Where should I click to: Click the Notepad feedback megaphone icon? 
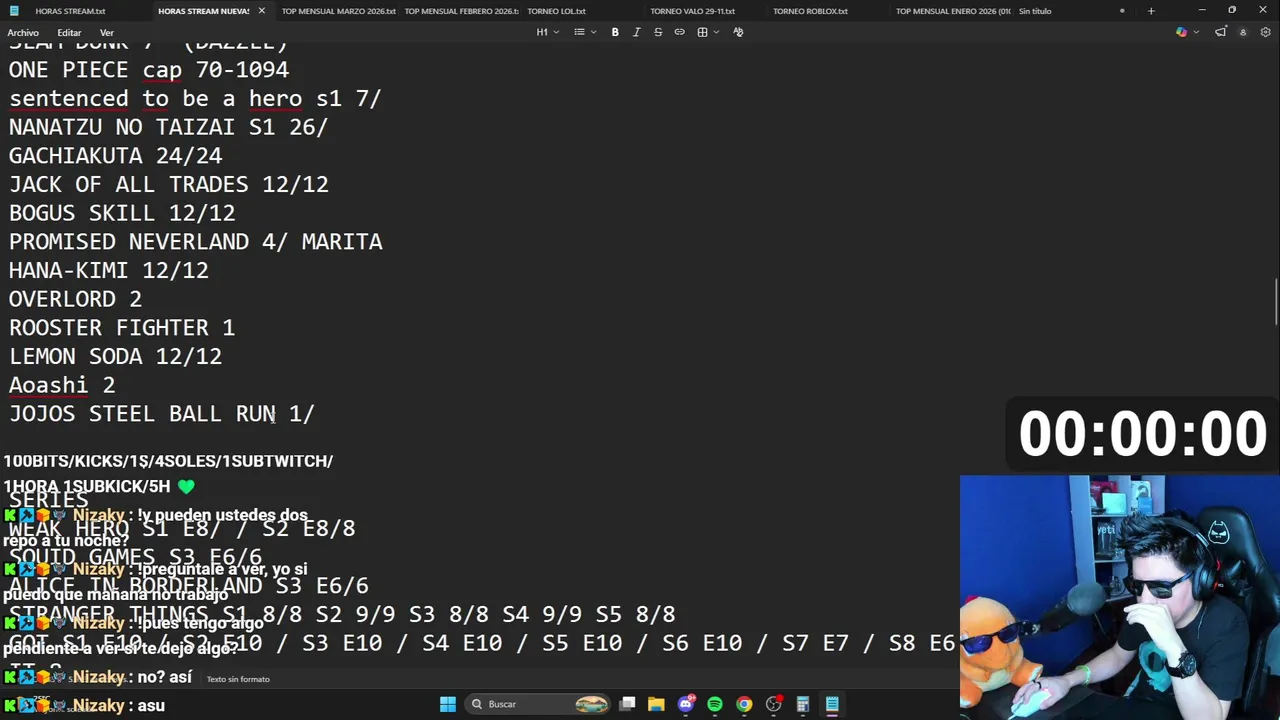point(1220,32)
